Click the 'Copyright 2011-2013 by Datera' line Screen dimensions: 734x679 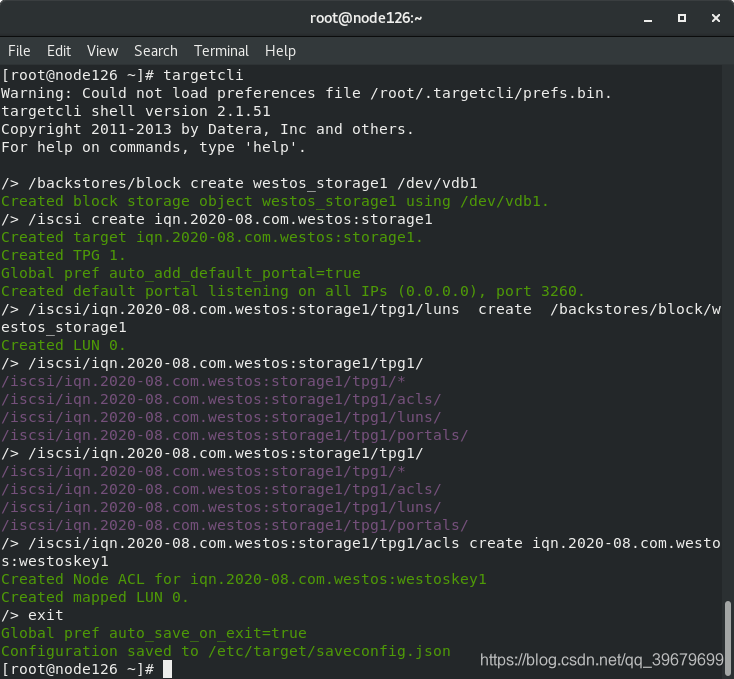tap(207, 129)
